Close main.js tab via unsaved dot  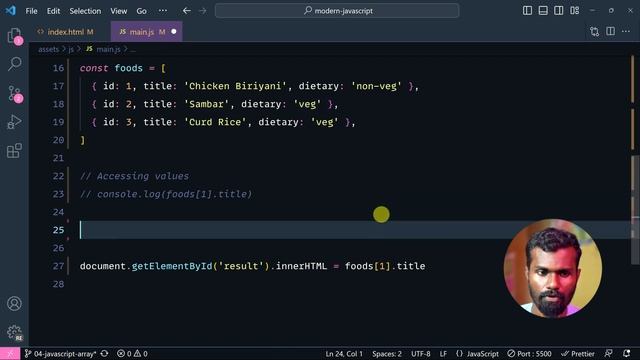[173, 31]
